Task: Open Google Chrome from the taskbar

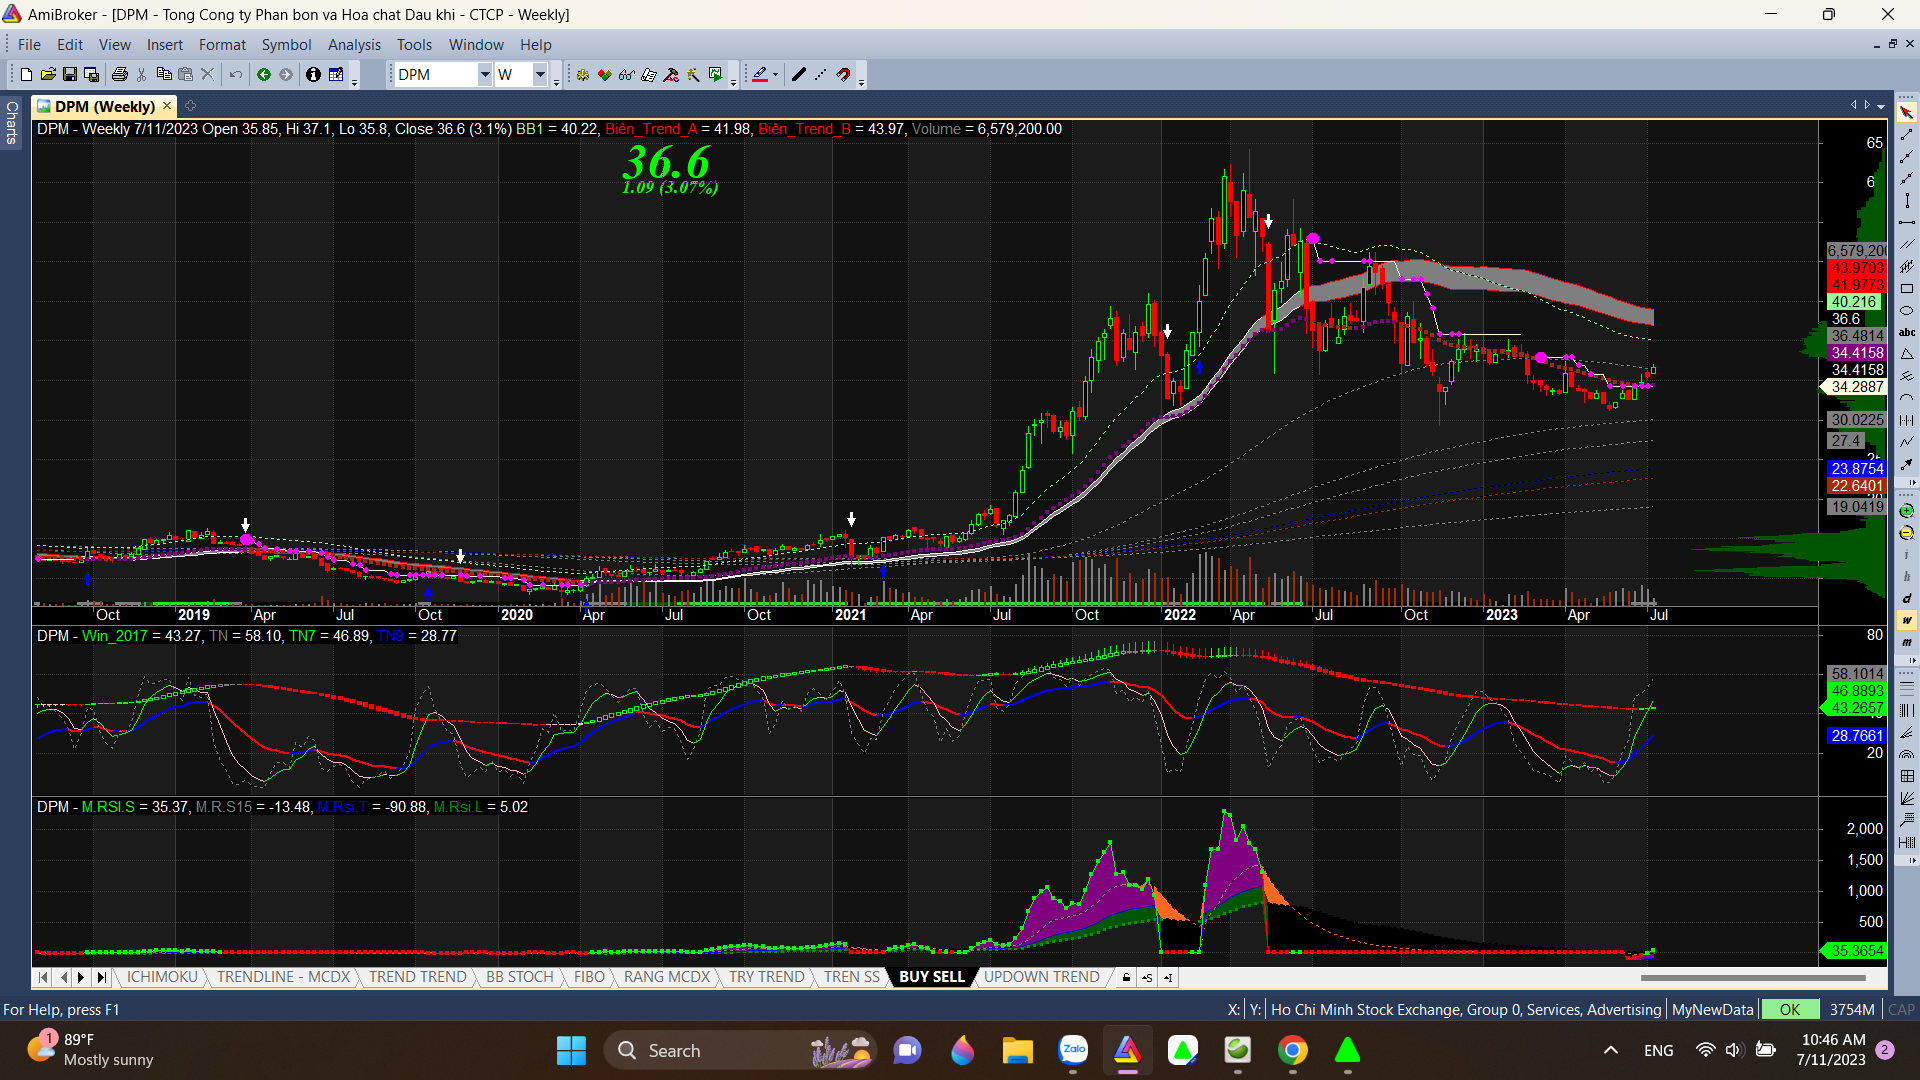Action: pyautogui.click(x=1292, y=1051)
